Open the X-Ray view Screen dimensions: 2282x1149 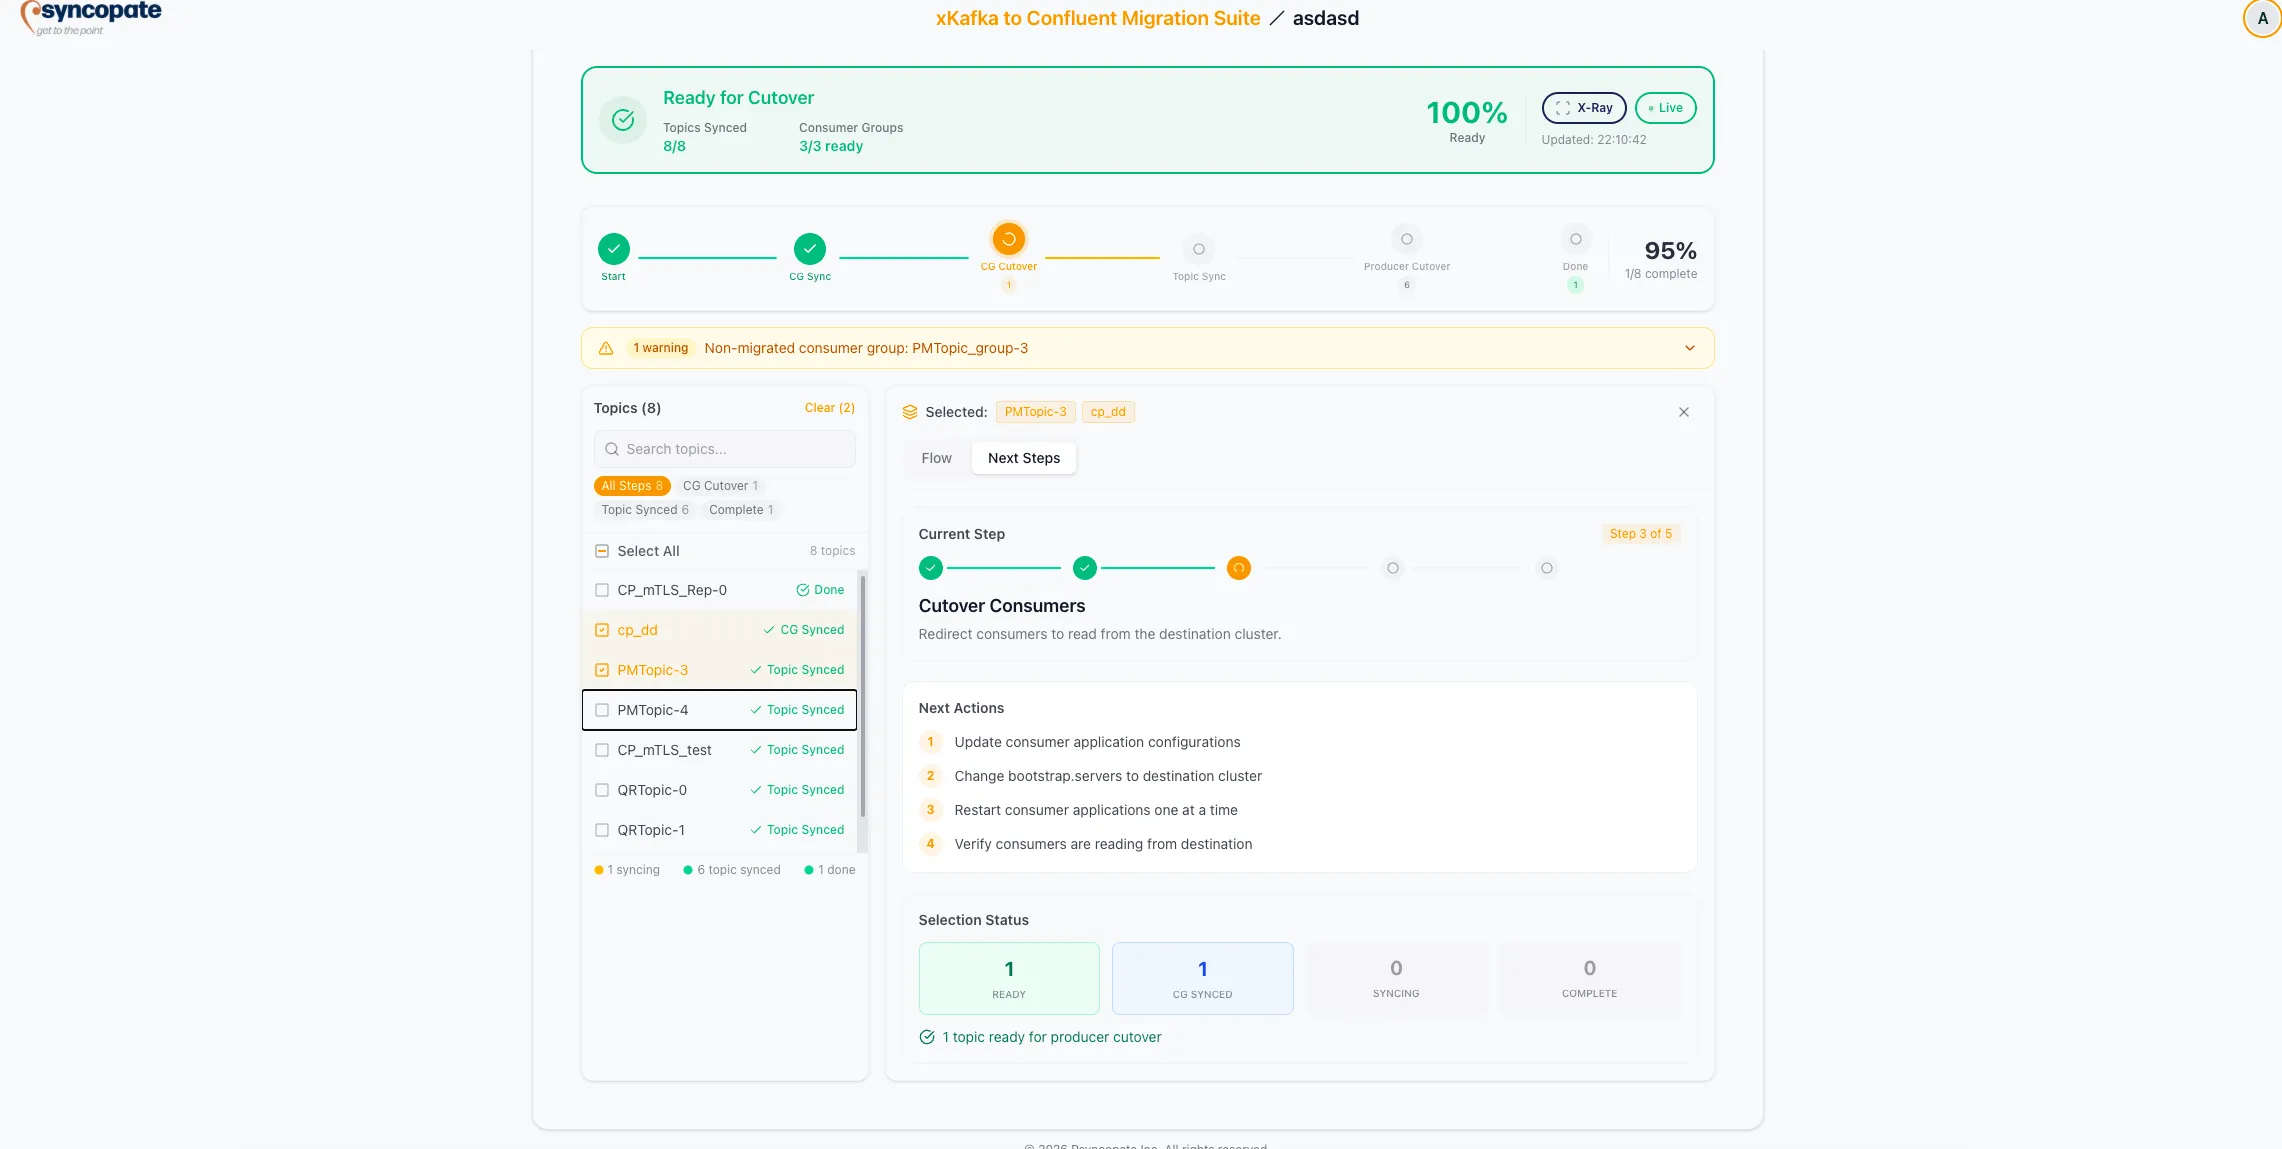[x=1584, y=108]
